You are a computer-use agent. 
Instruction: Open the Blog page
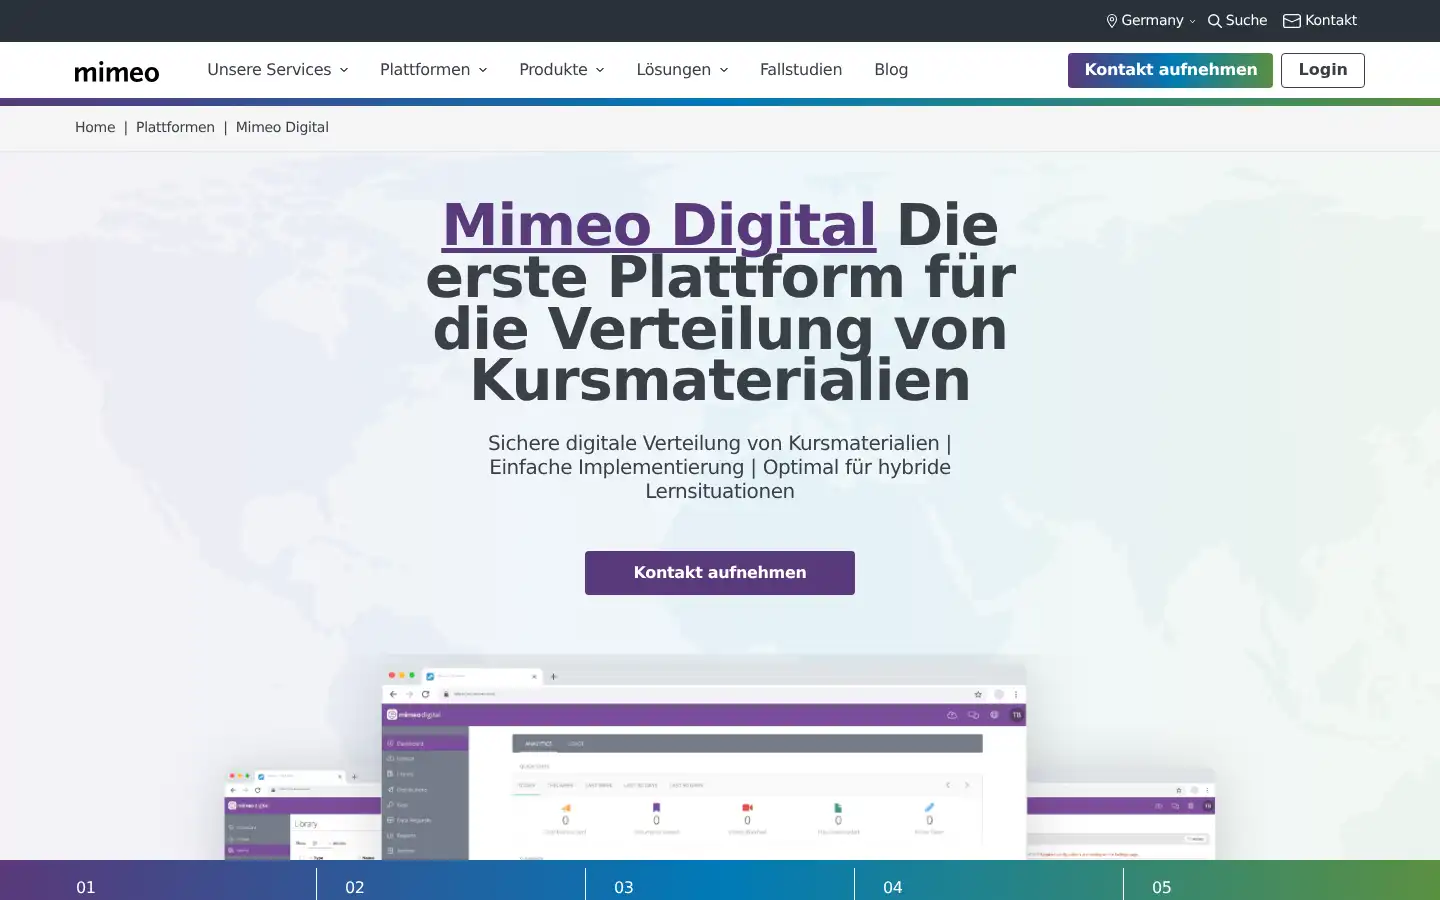pos(891,70)
